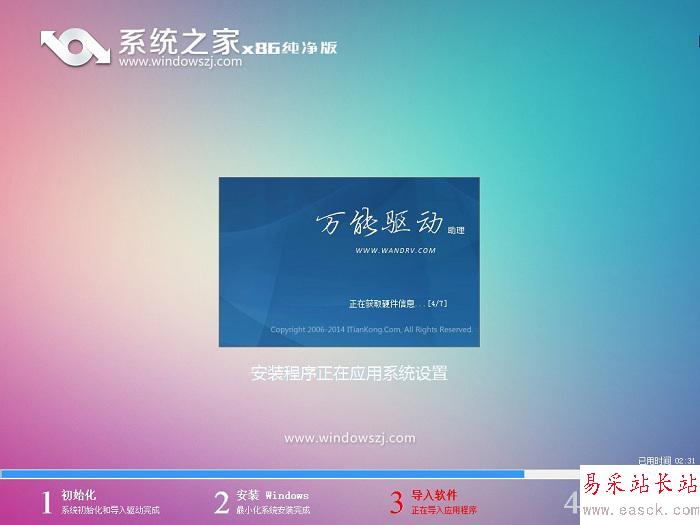Open the centered www.windowszj.com link at the bottom
Screen dimensions: 700x525
click(350, 438)
